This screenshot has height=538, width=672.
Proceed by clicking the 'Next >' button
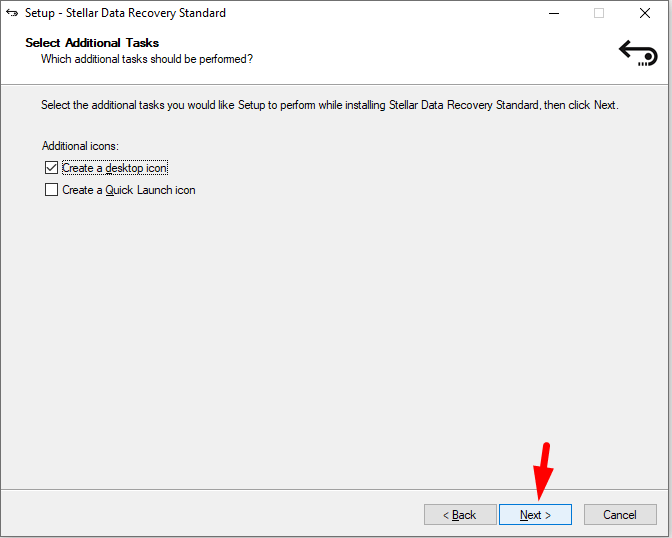[x=535, y=514]
